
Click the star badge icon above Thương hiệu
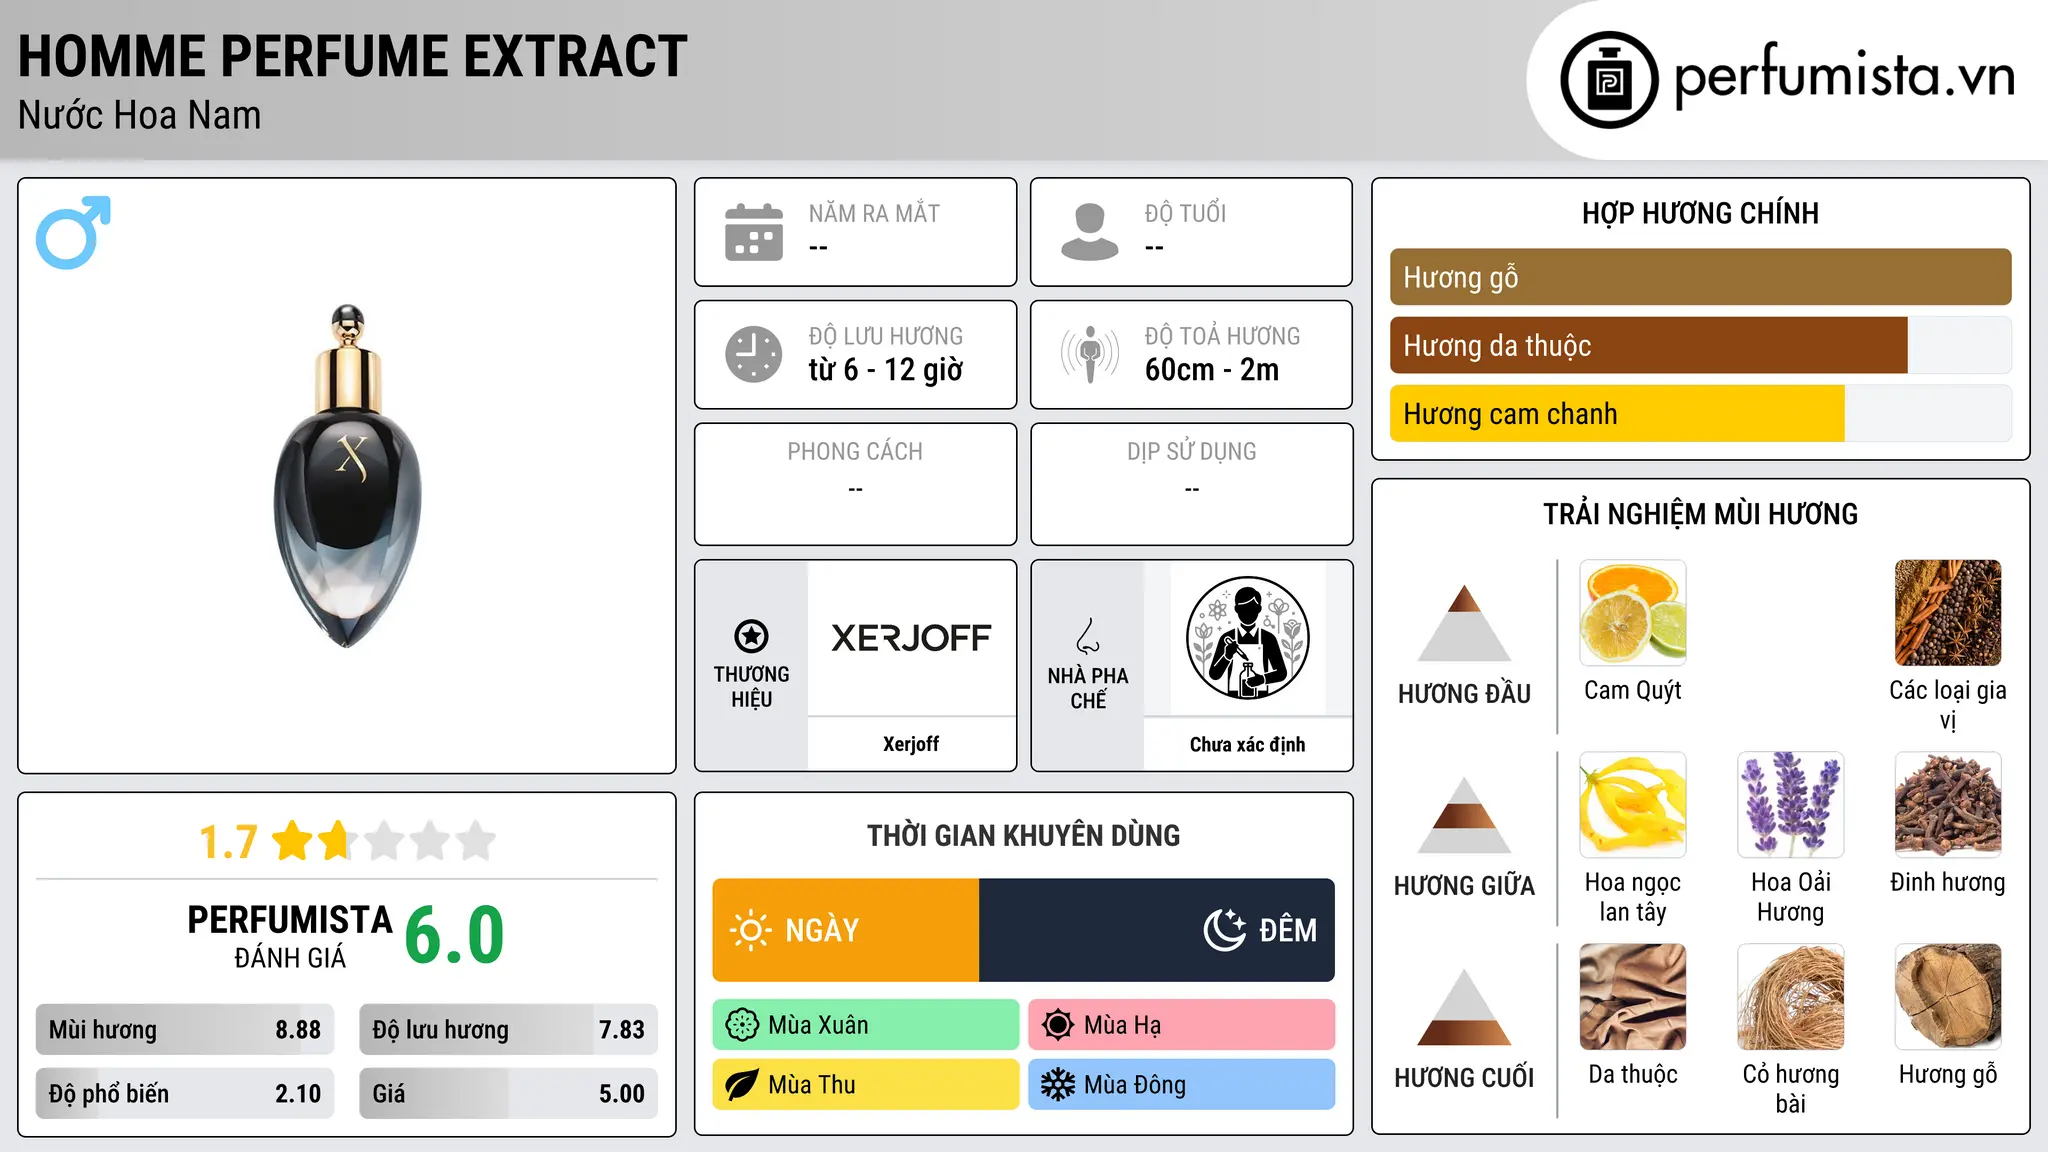751,635
